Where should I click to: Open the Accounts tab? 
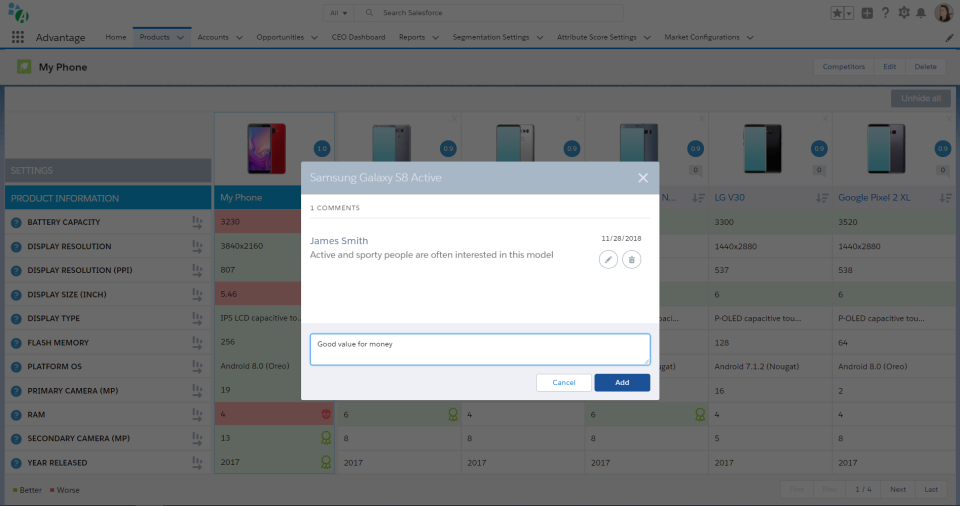[213, 37]
